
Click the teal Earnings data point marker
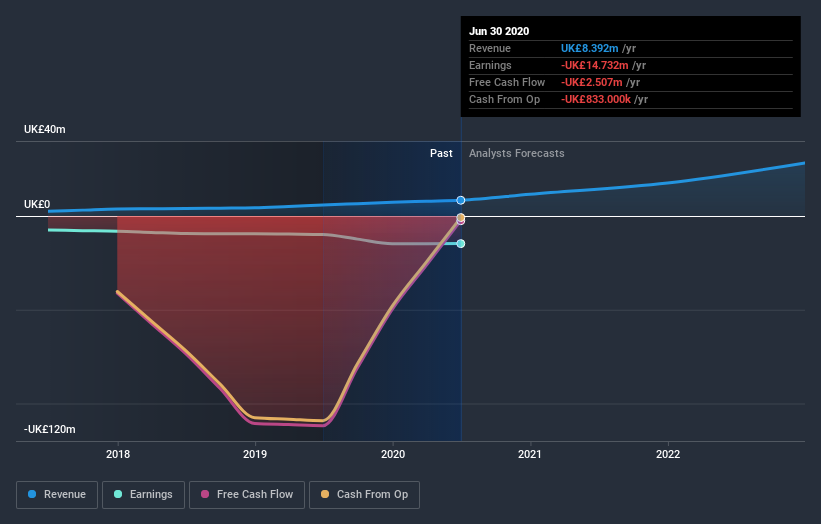pos(461,243)
